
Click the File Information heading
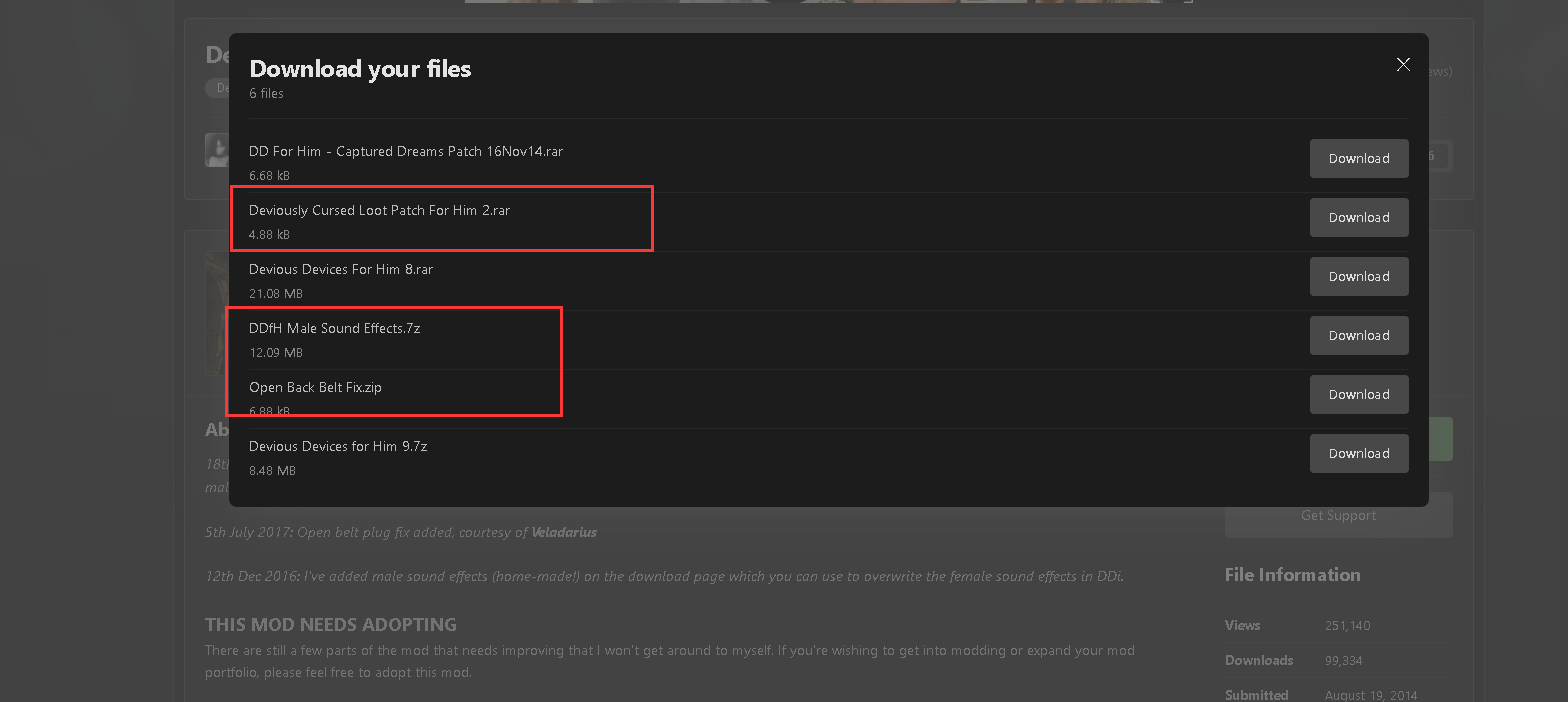(x=1292, y=575)
